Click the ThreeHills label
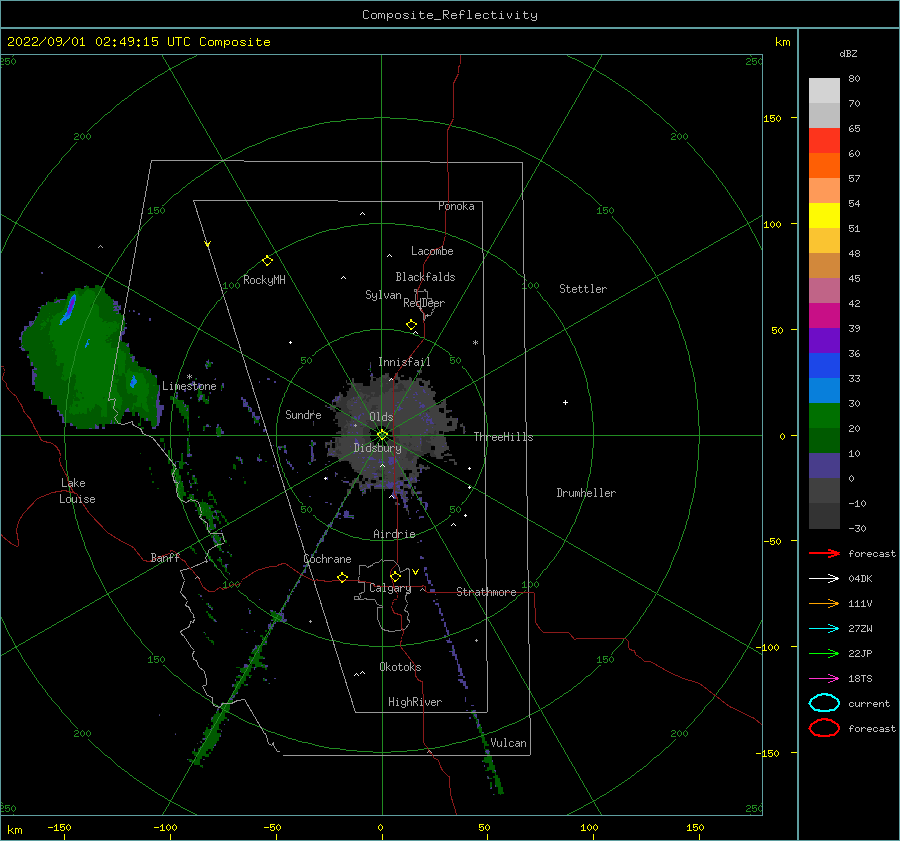 (x=503, y=437)
